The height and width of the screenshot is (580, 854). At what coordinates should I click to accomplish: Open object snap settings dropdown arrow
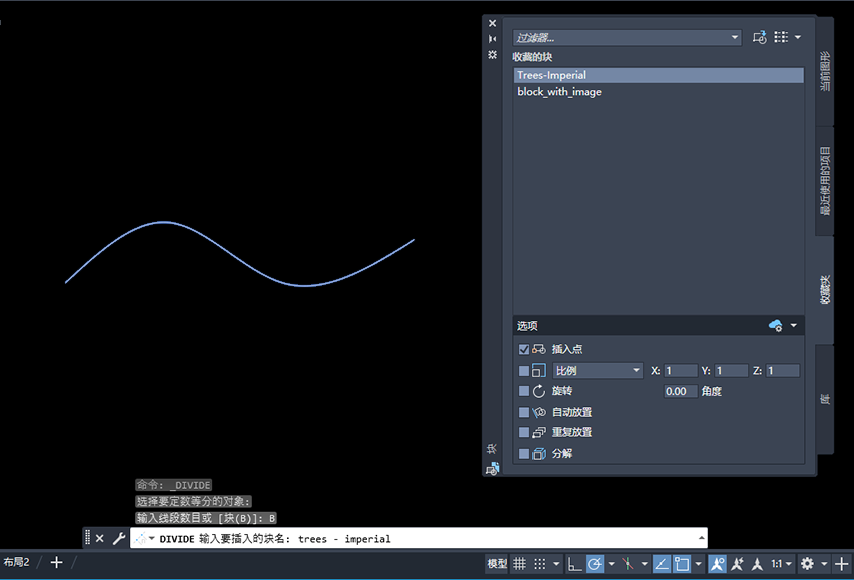pyautogui.click(x=699, y=564)
